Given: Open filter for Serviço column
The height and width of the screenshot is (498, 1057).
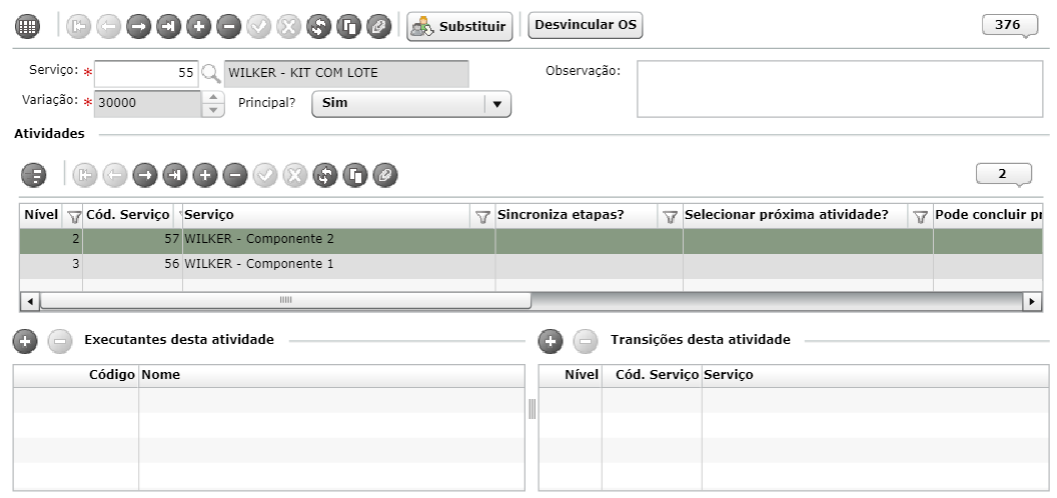Looking at the screenshot, I should [x=482, y=216].
